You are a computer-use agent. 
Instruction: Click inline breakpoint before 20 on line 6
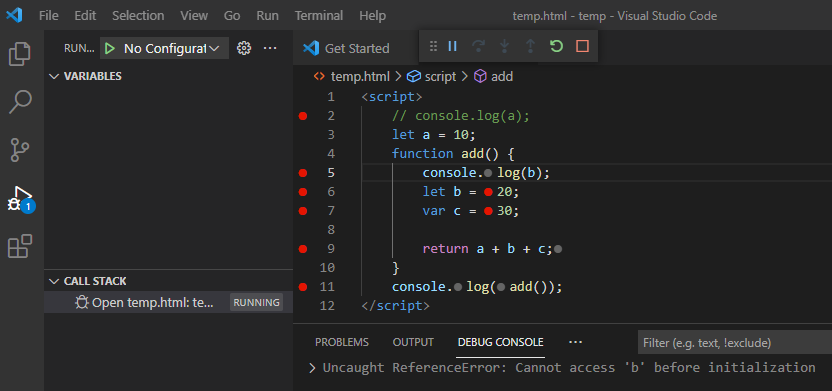coord(489,192)
